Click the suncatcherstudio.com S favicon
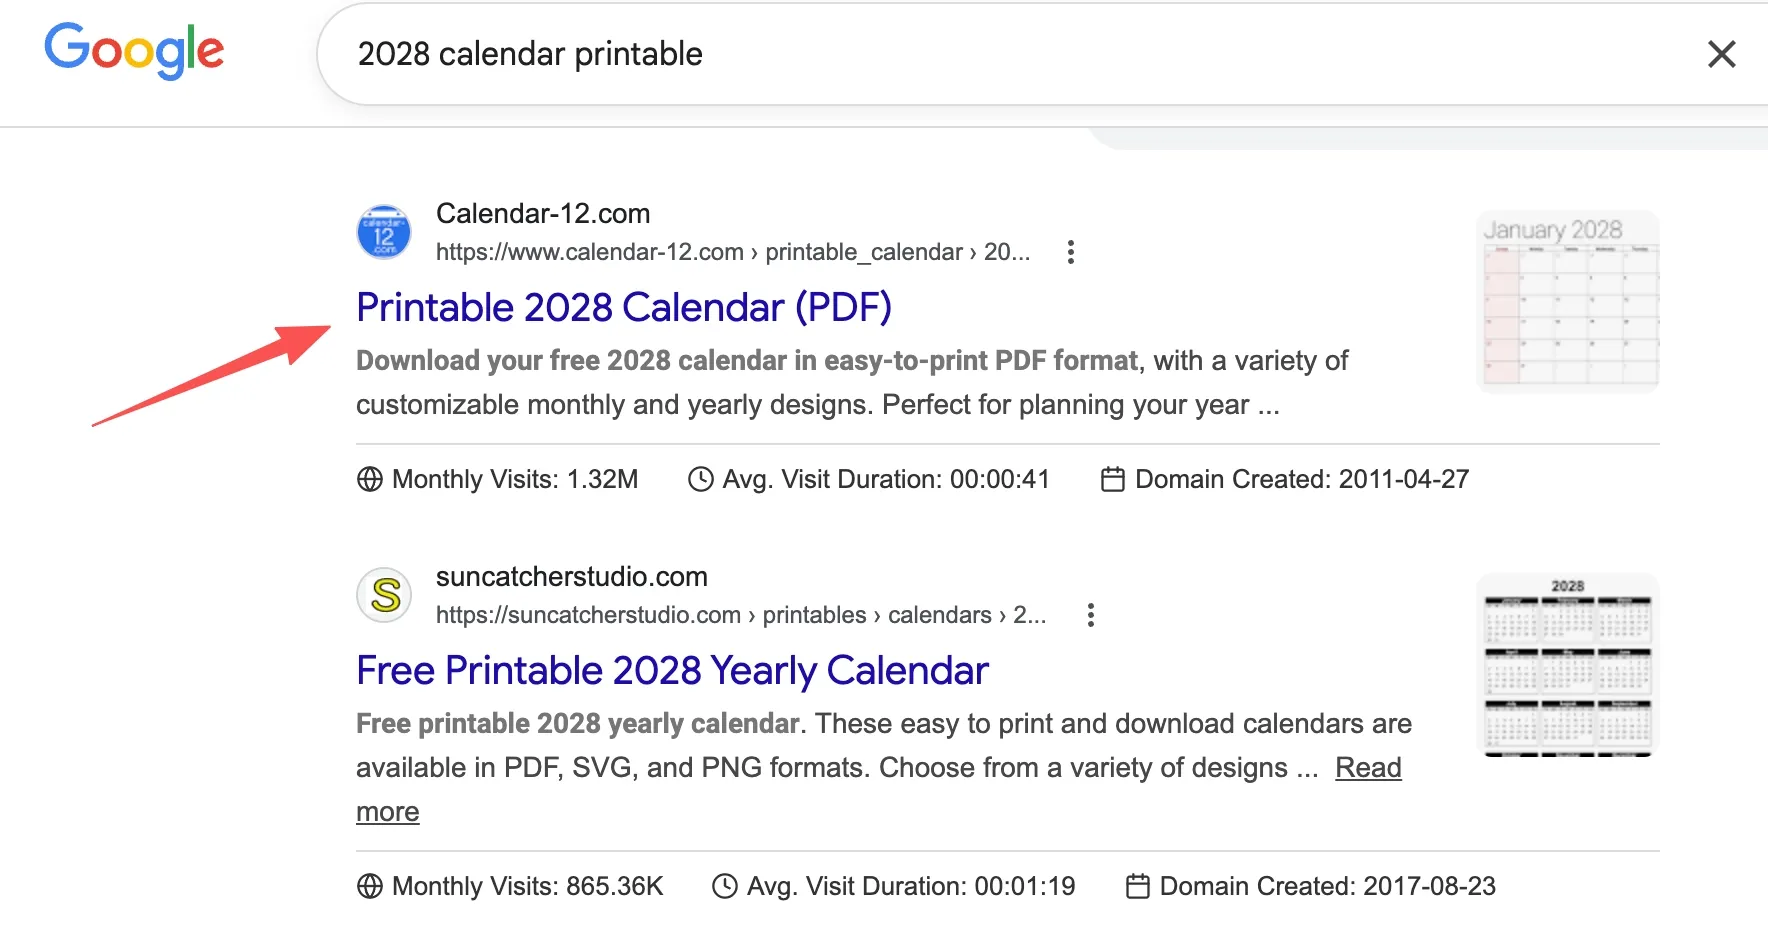 (383, 594)
